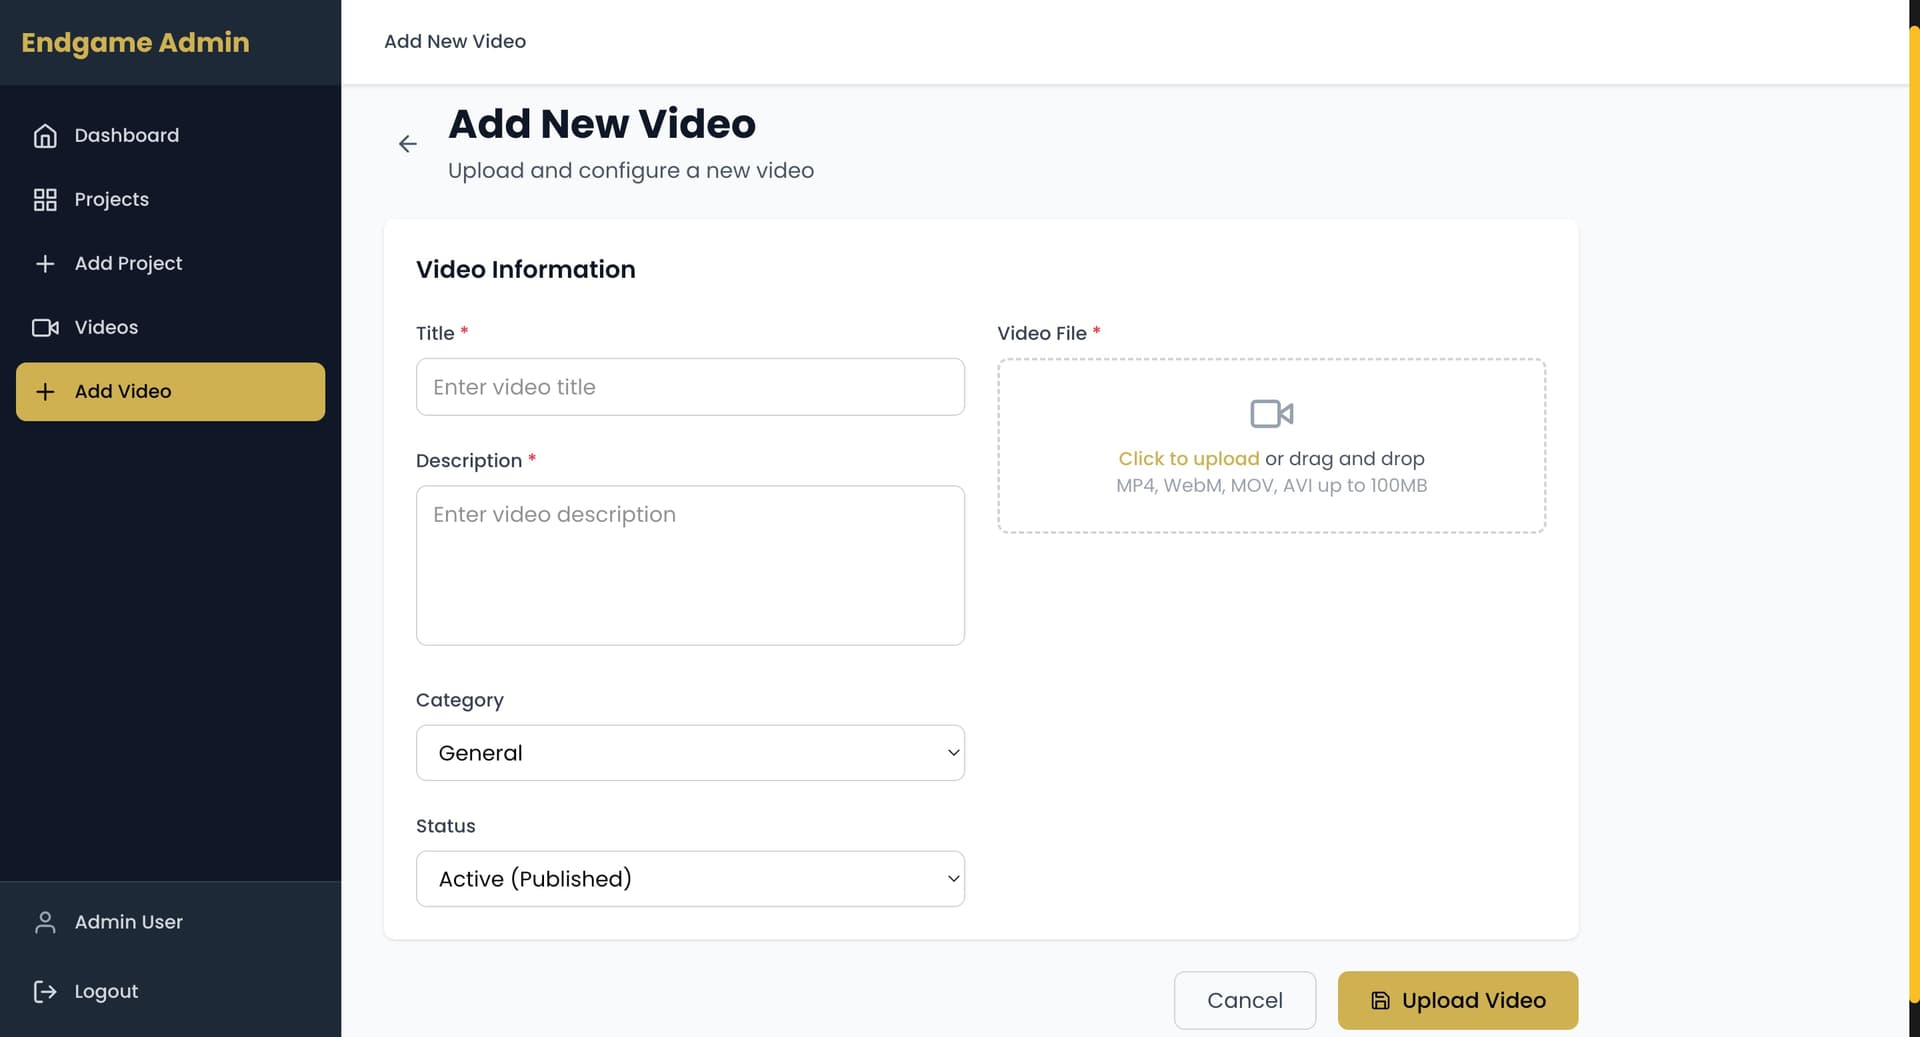Click the Dashboard home icon
The width and height of the screenshot is (1920, 1037).
click(x=45, y=136)
